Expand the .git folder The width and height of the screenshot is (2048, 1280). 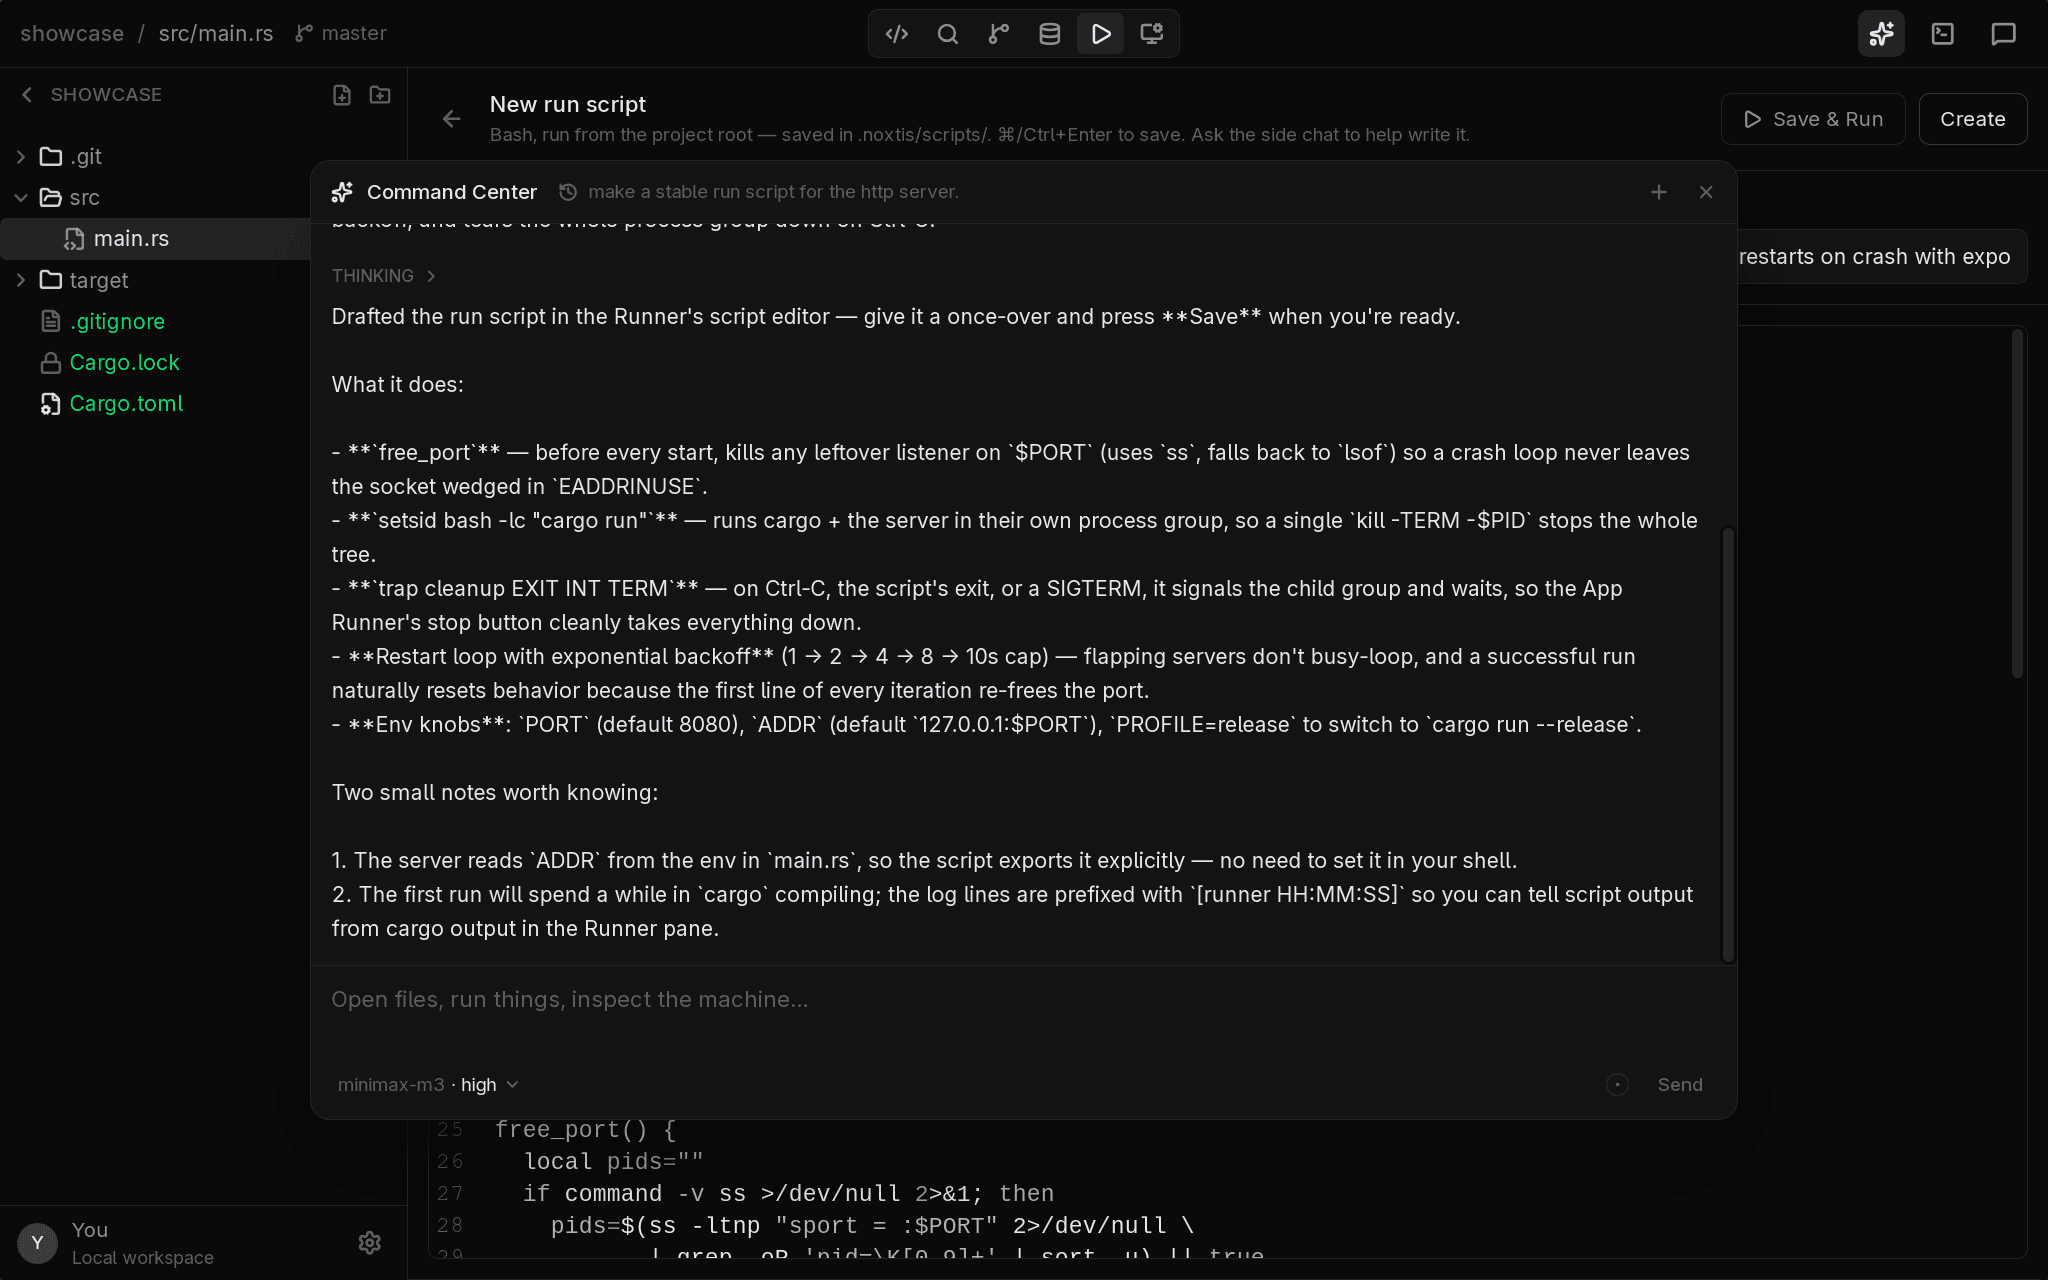[20, 157]
